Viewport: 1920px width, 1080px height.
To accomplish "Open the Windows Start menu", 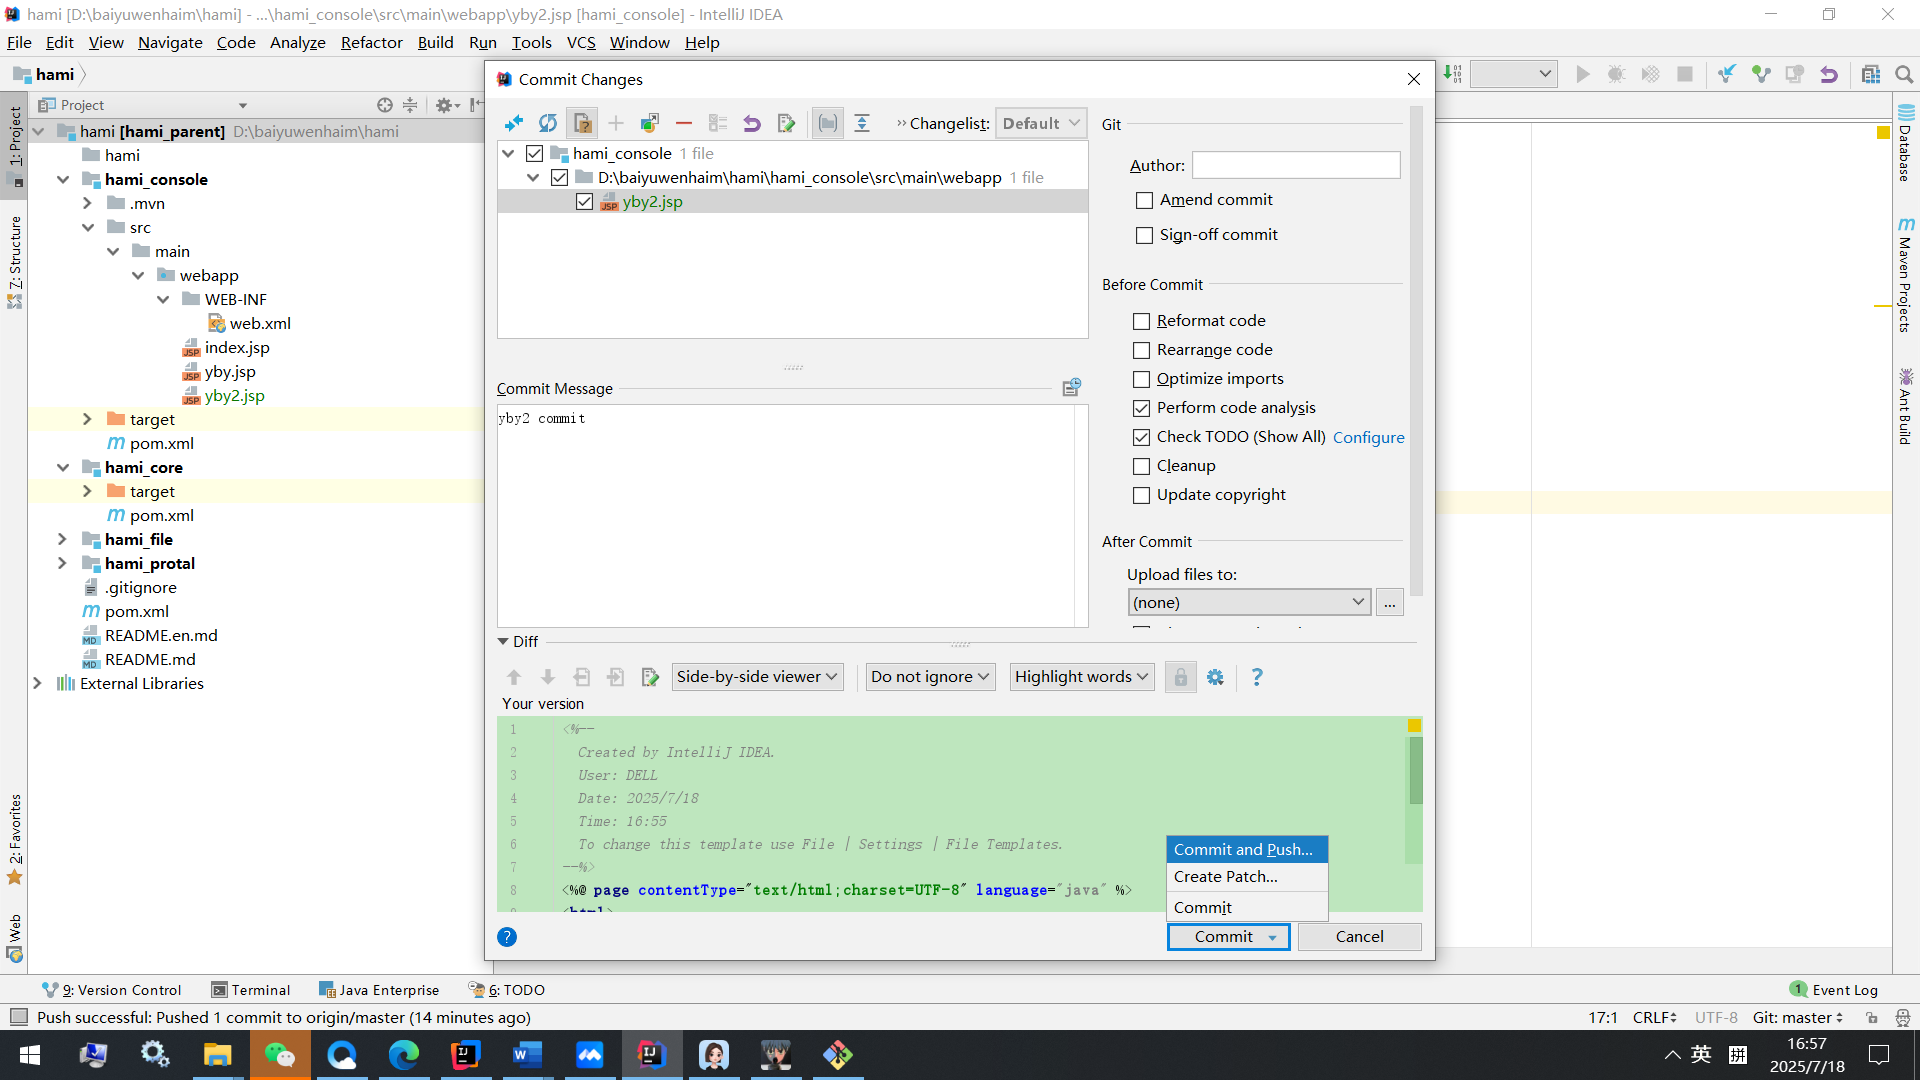I will pos(30,1055).
